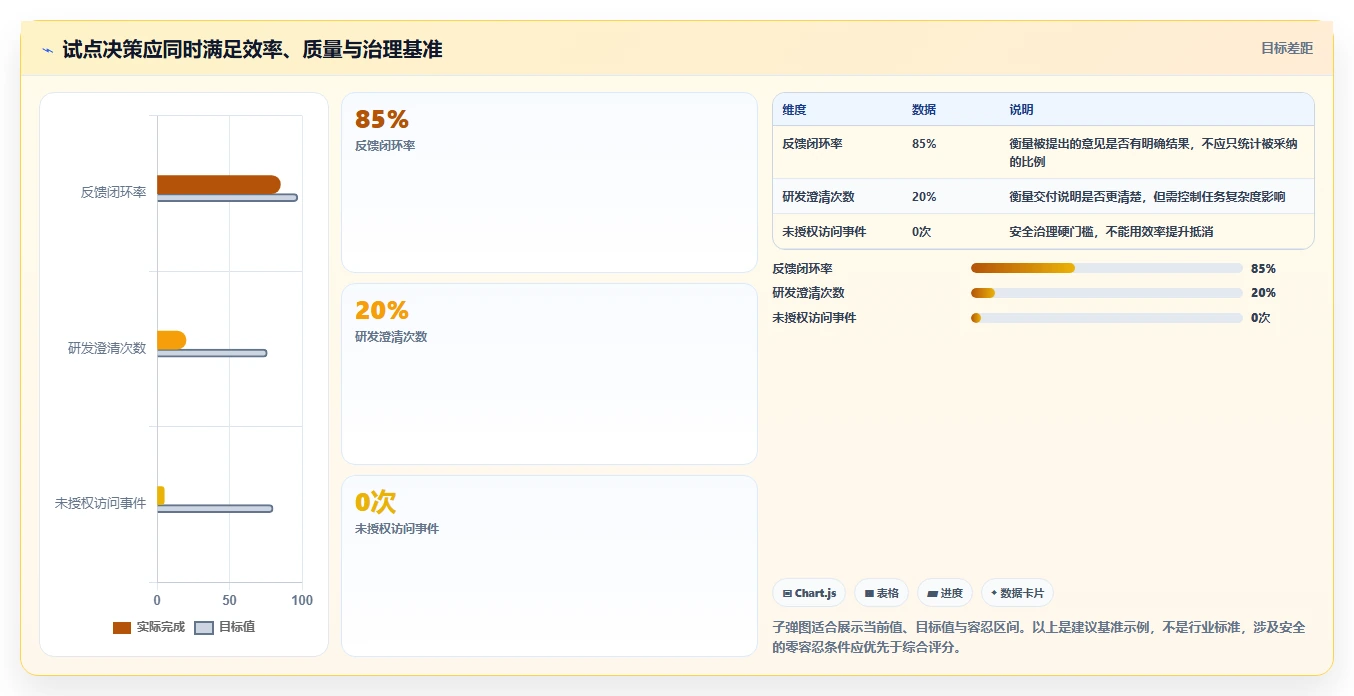This screenshot has height=696, width=1354.
Task: Click the 研发澄清次数 progress bar
Action: point(1107,293)
